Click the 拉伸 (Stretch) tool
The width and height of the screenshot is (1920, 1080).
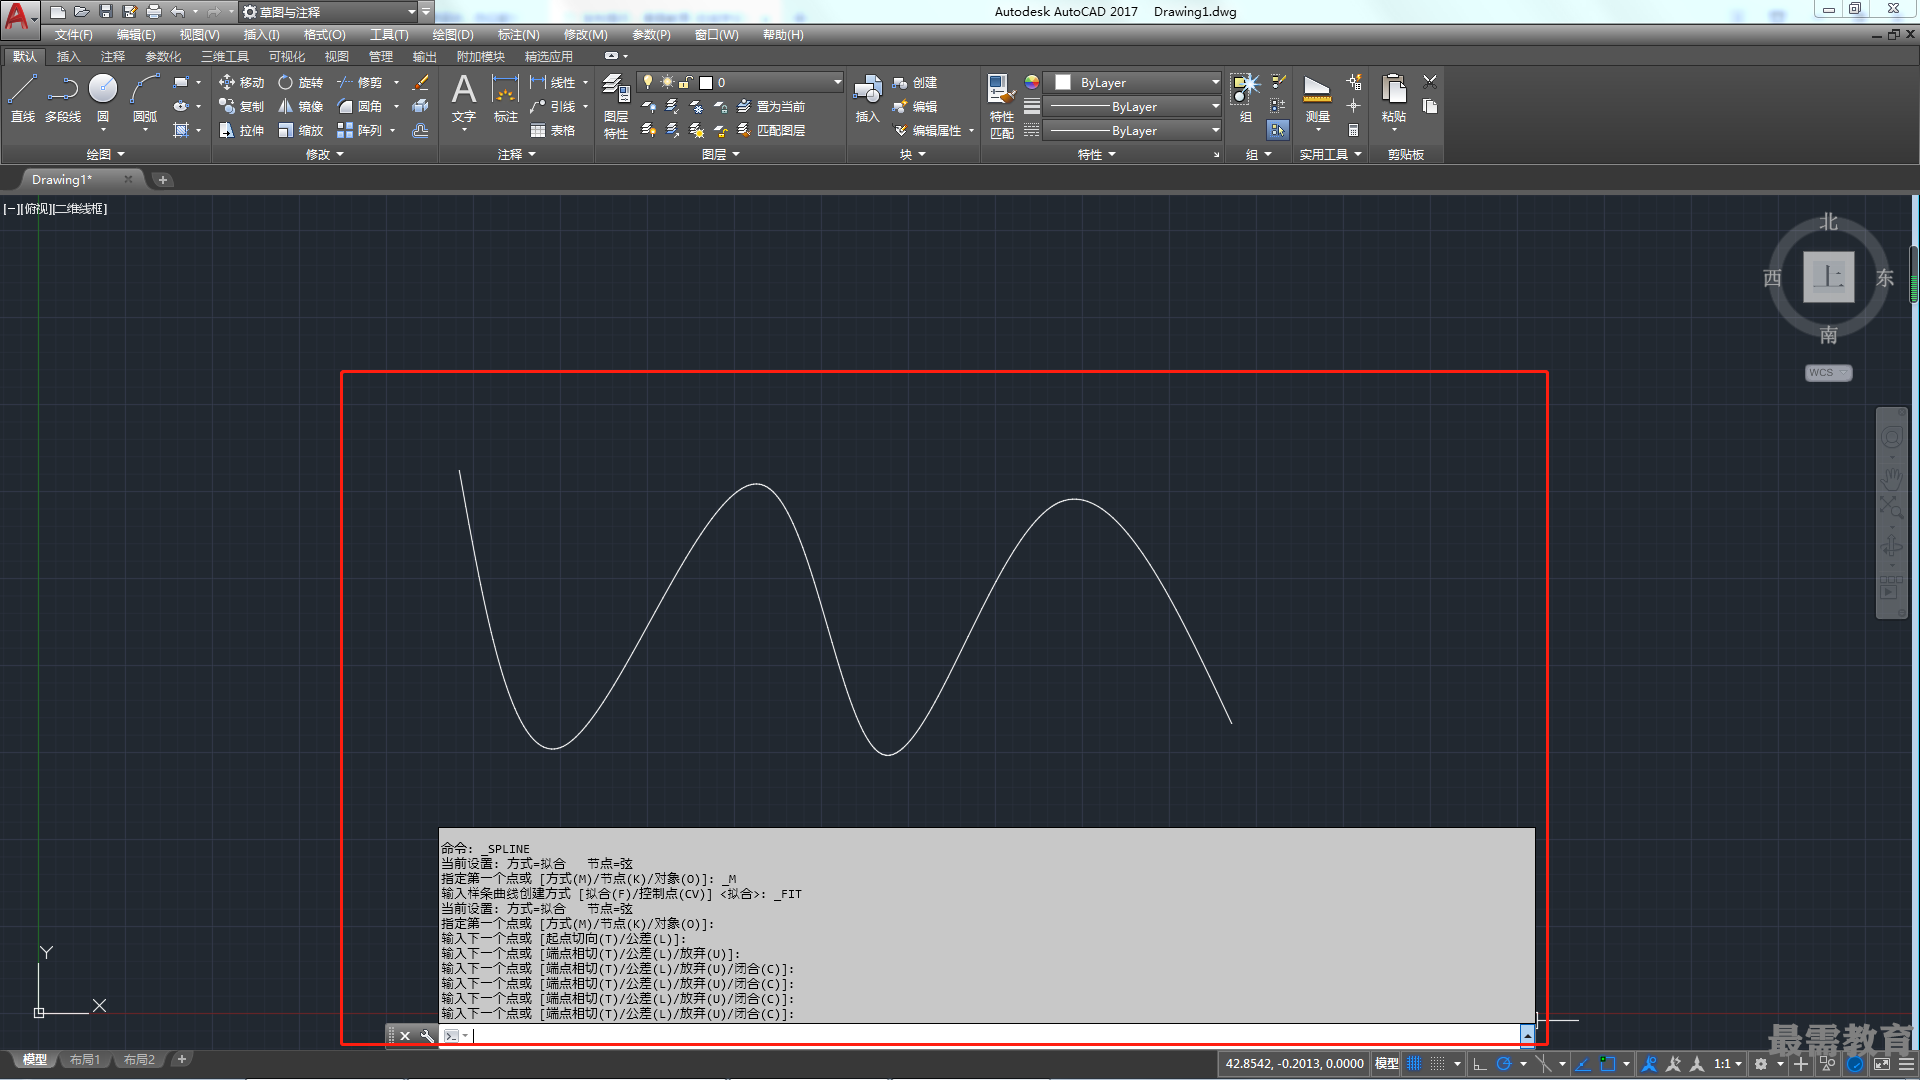coord(241,130)
